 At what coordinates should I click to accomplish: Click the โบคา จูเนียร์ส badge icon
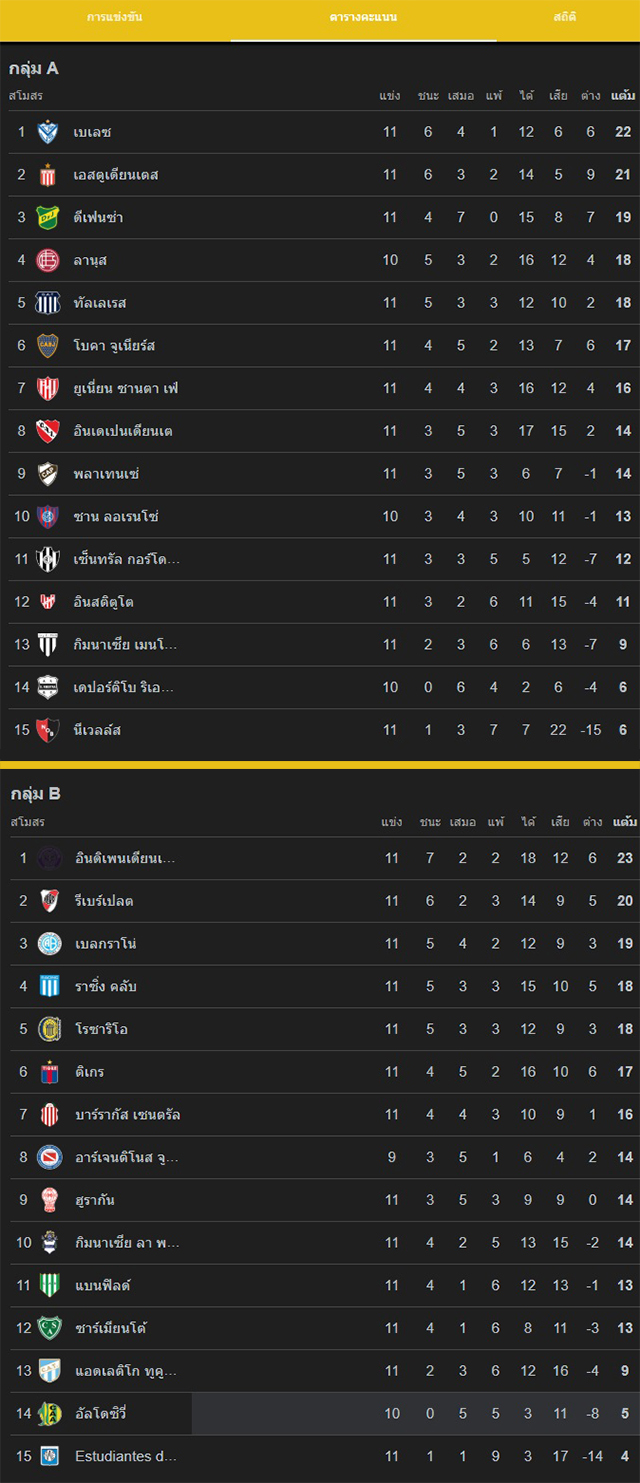pyautogui.click(x=48, y=345)
